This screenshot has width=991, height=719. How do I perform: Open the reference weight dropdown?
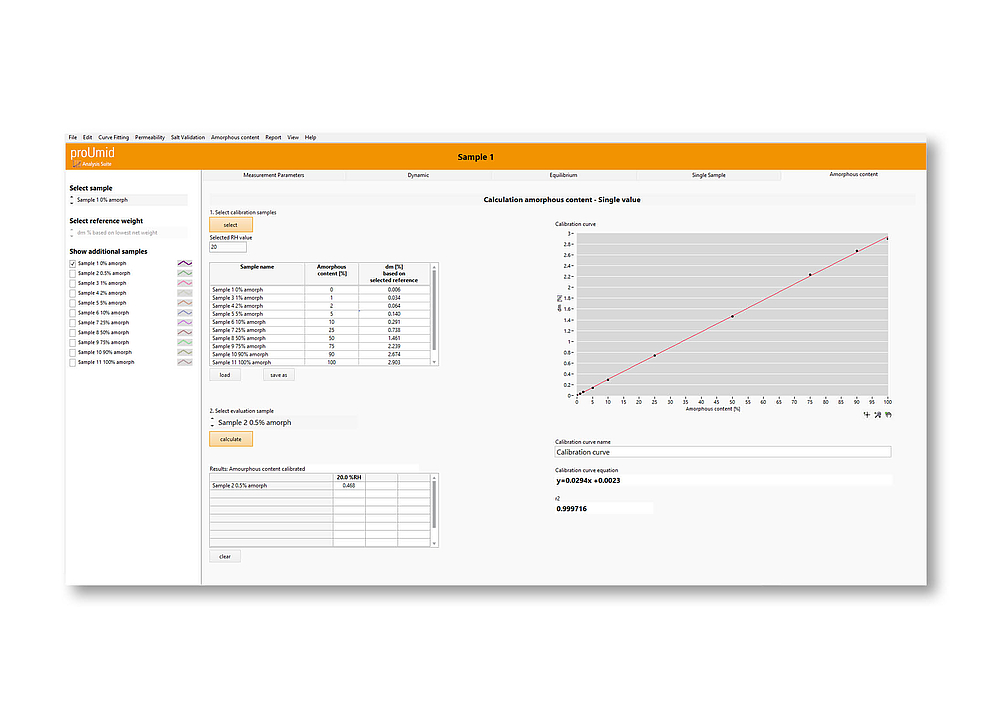click(128, 232)
